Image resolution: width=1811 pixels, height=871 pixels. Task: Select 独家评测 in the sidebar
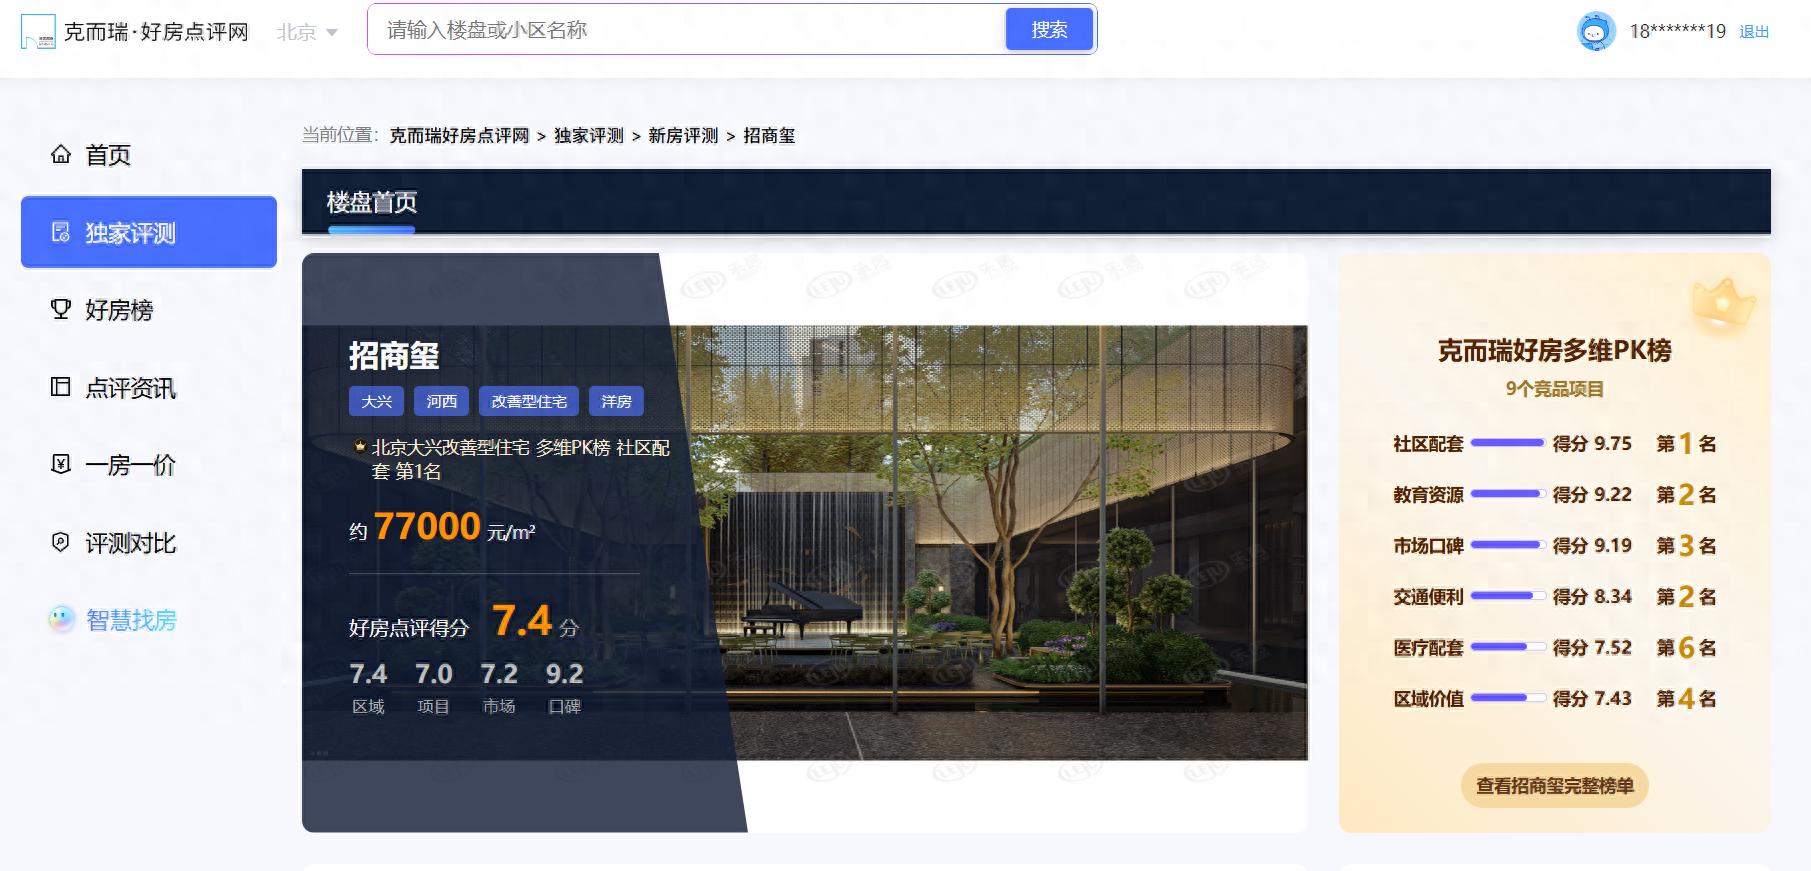click(149, 232)
